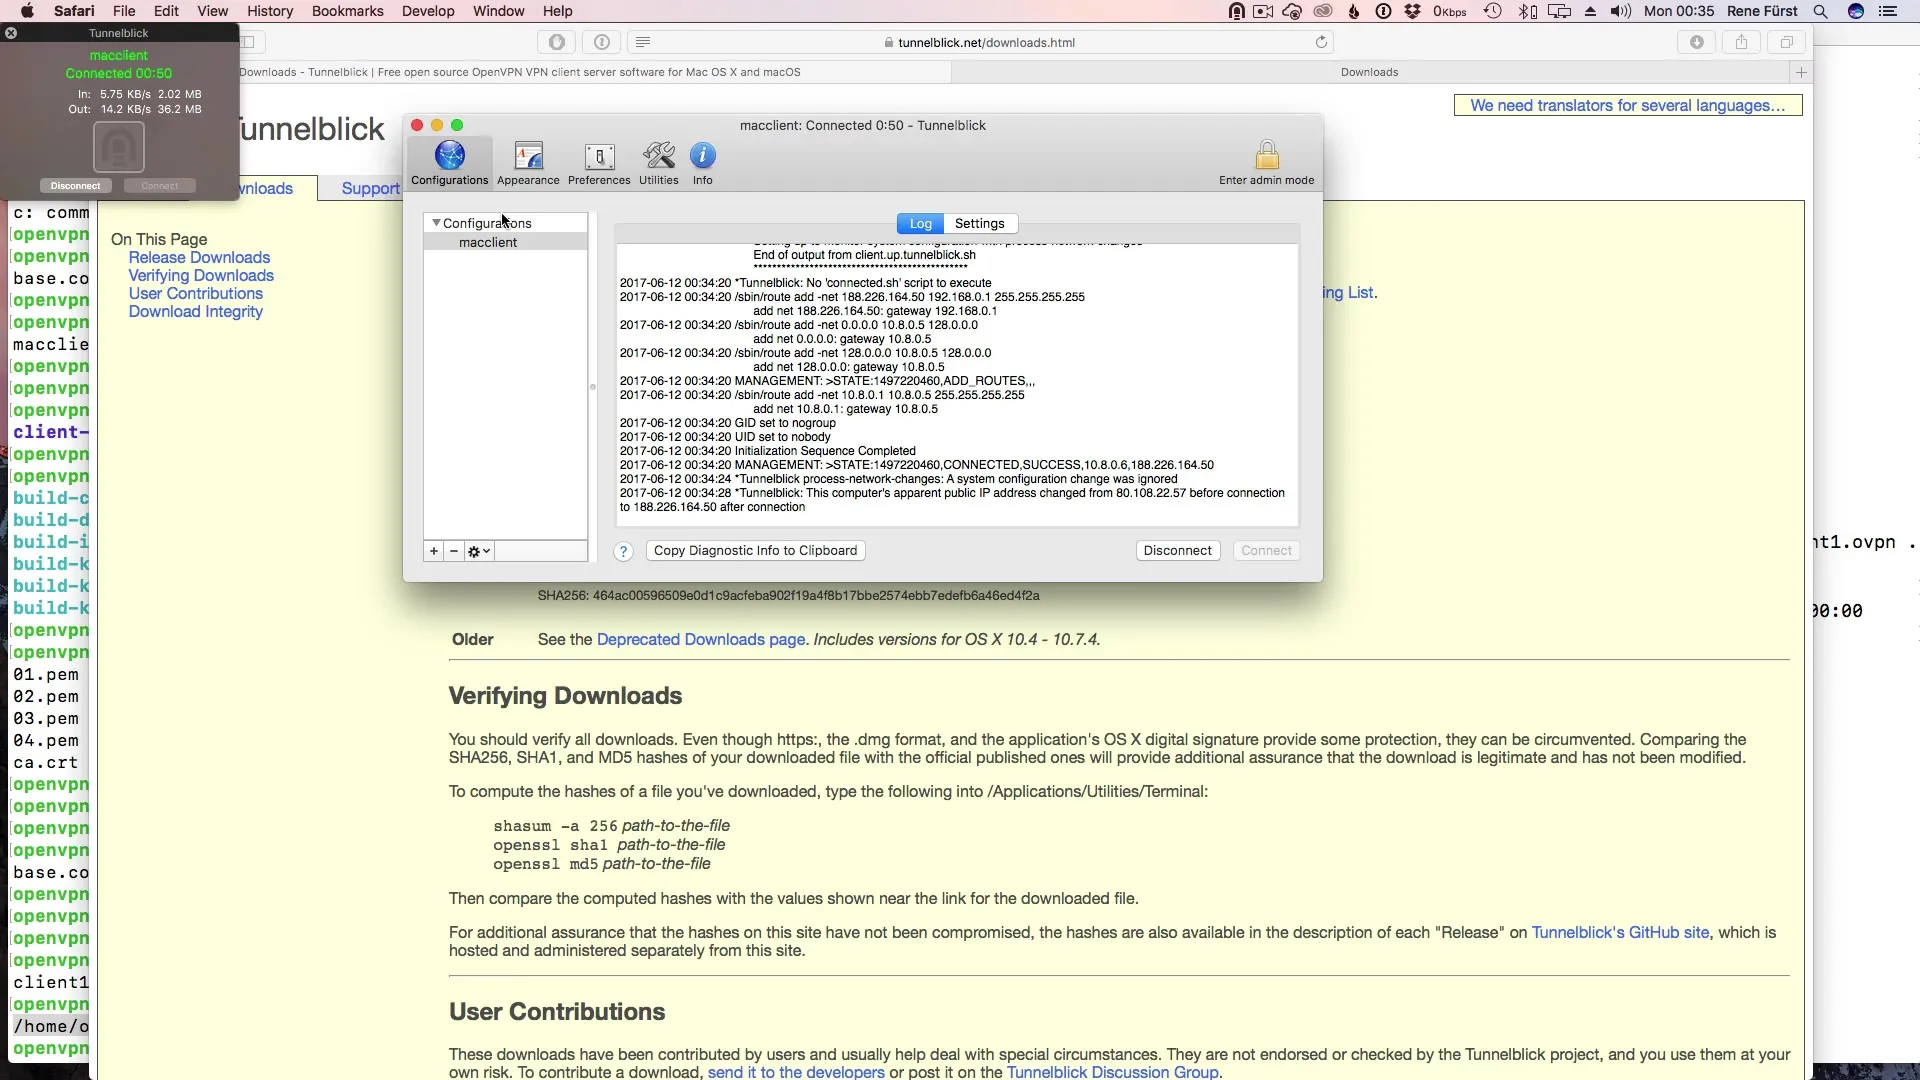Open the Utilities pane in Tunnelblick
This screenshot has height=1080, width=1920.
pyautogui.click(x=658, y=163)
